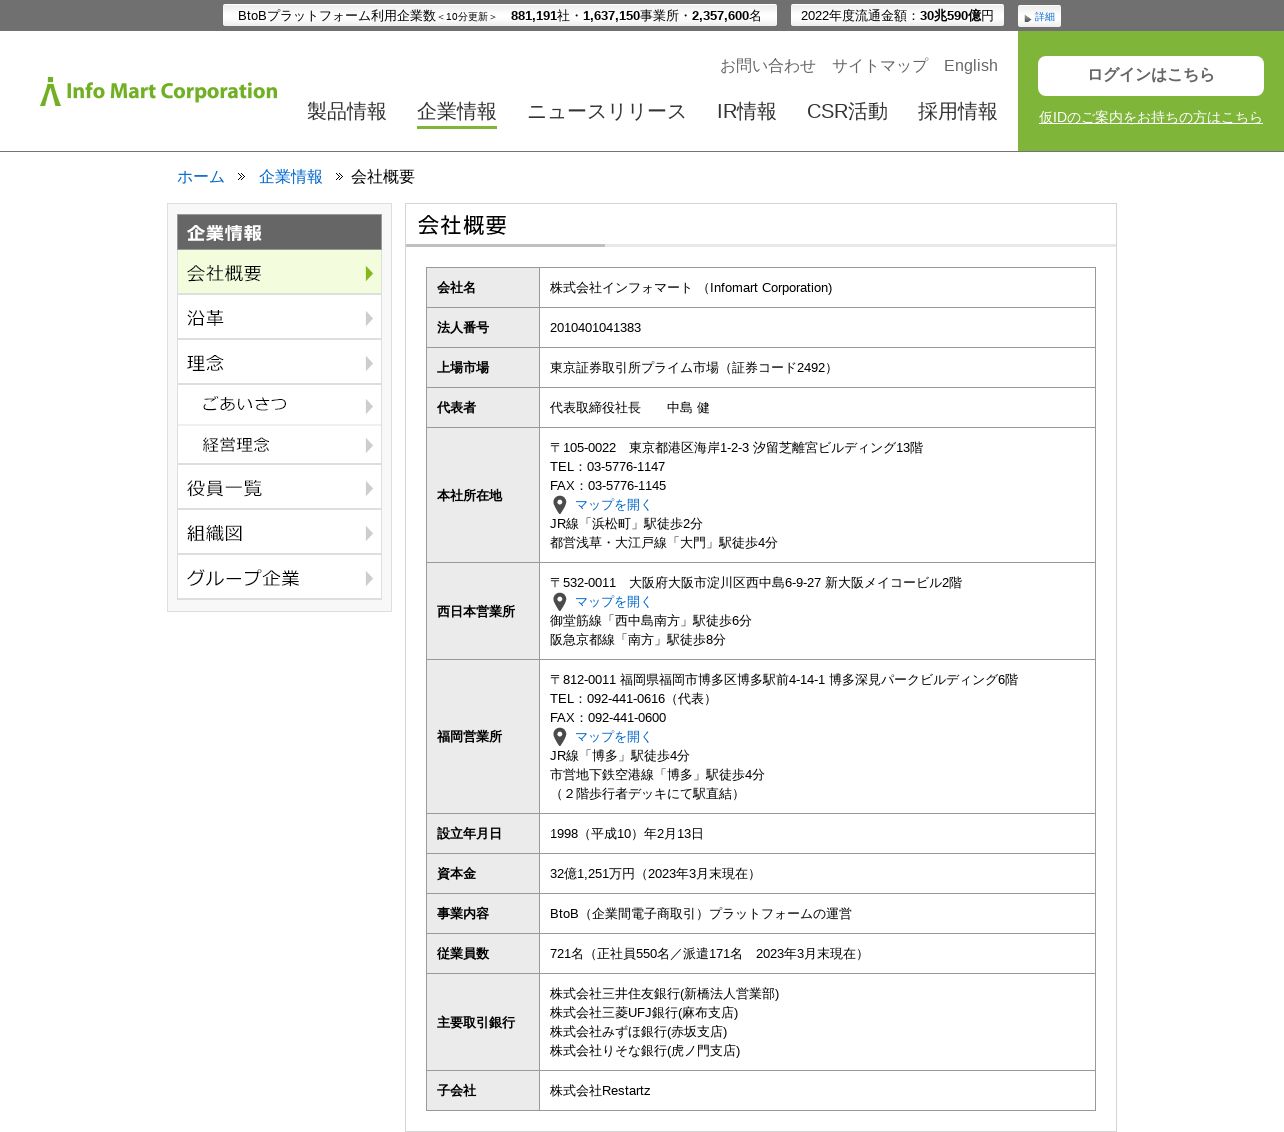
Task: Click 仮IDのご案内をお持ちの方はこちら link
Action: click(1151, 117)
